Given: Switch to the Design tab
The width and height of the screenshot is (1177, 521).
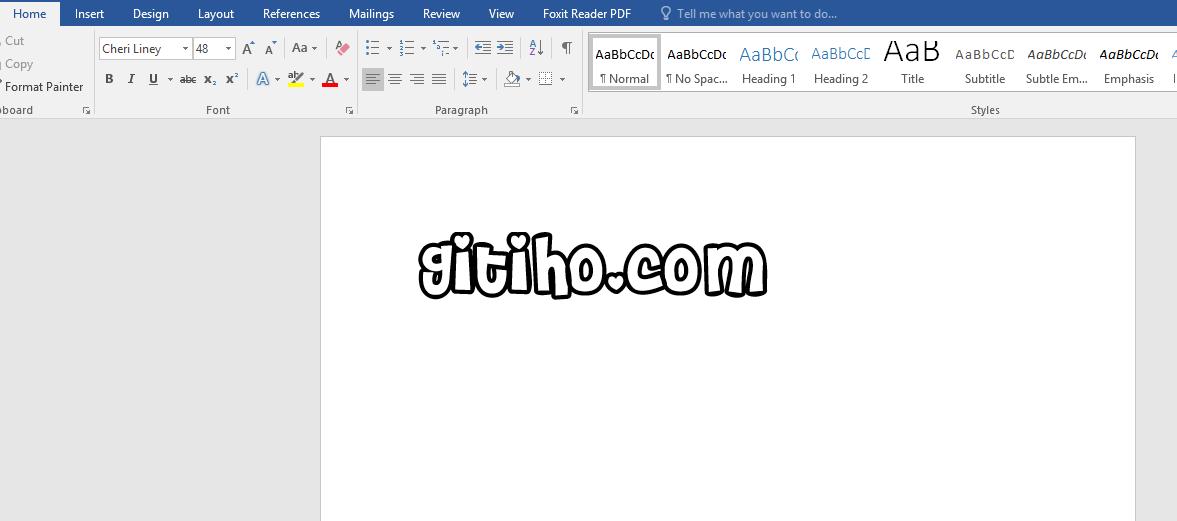Looking at the screenshot, I should 151,14.
